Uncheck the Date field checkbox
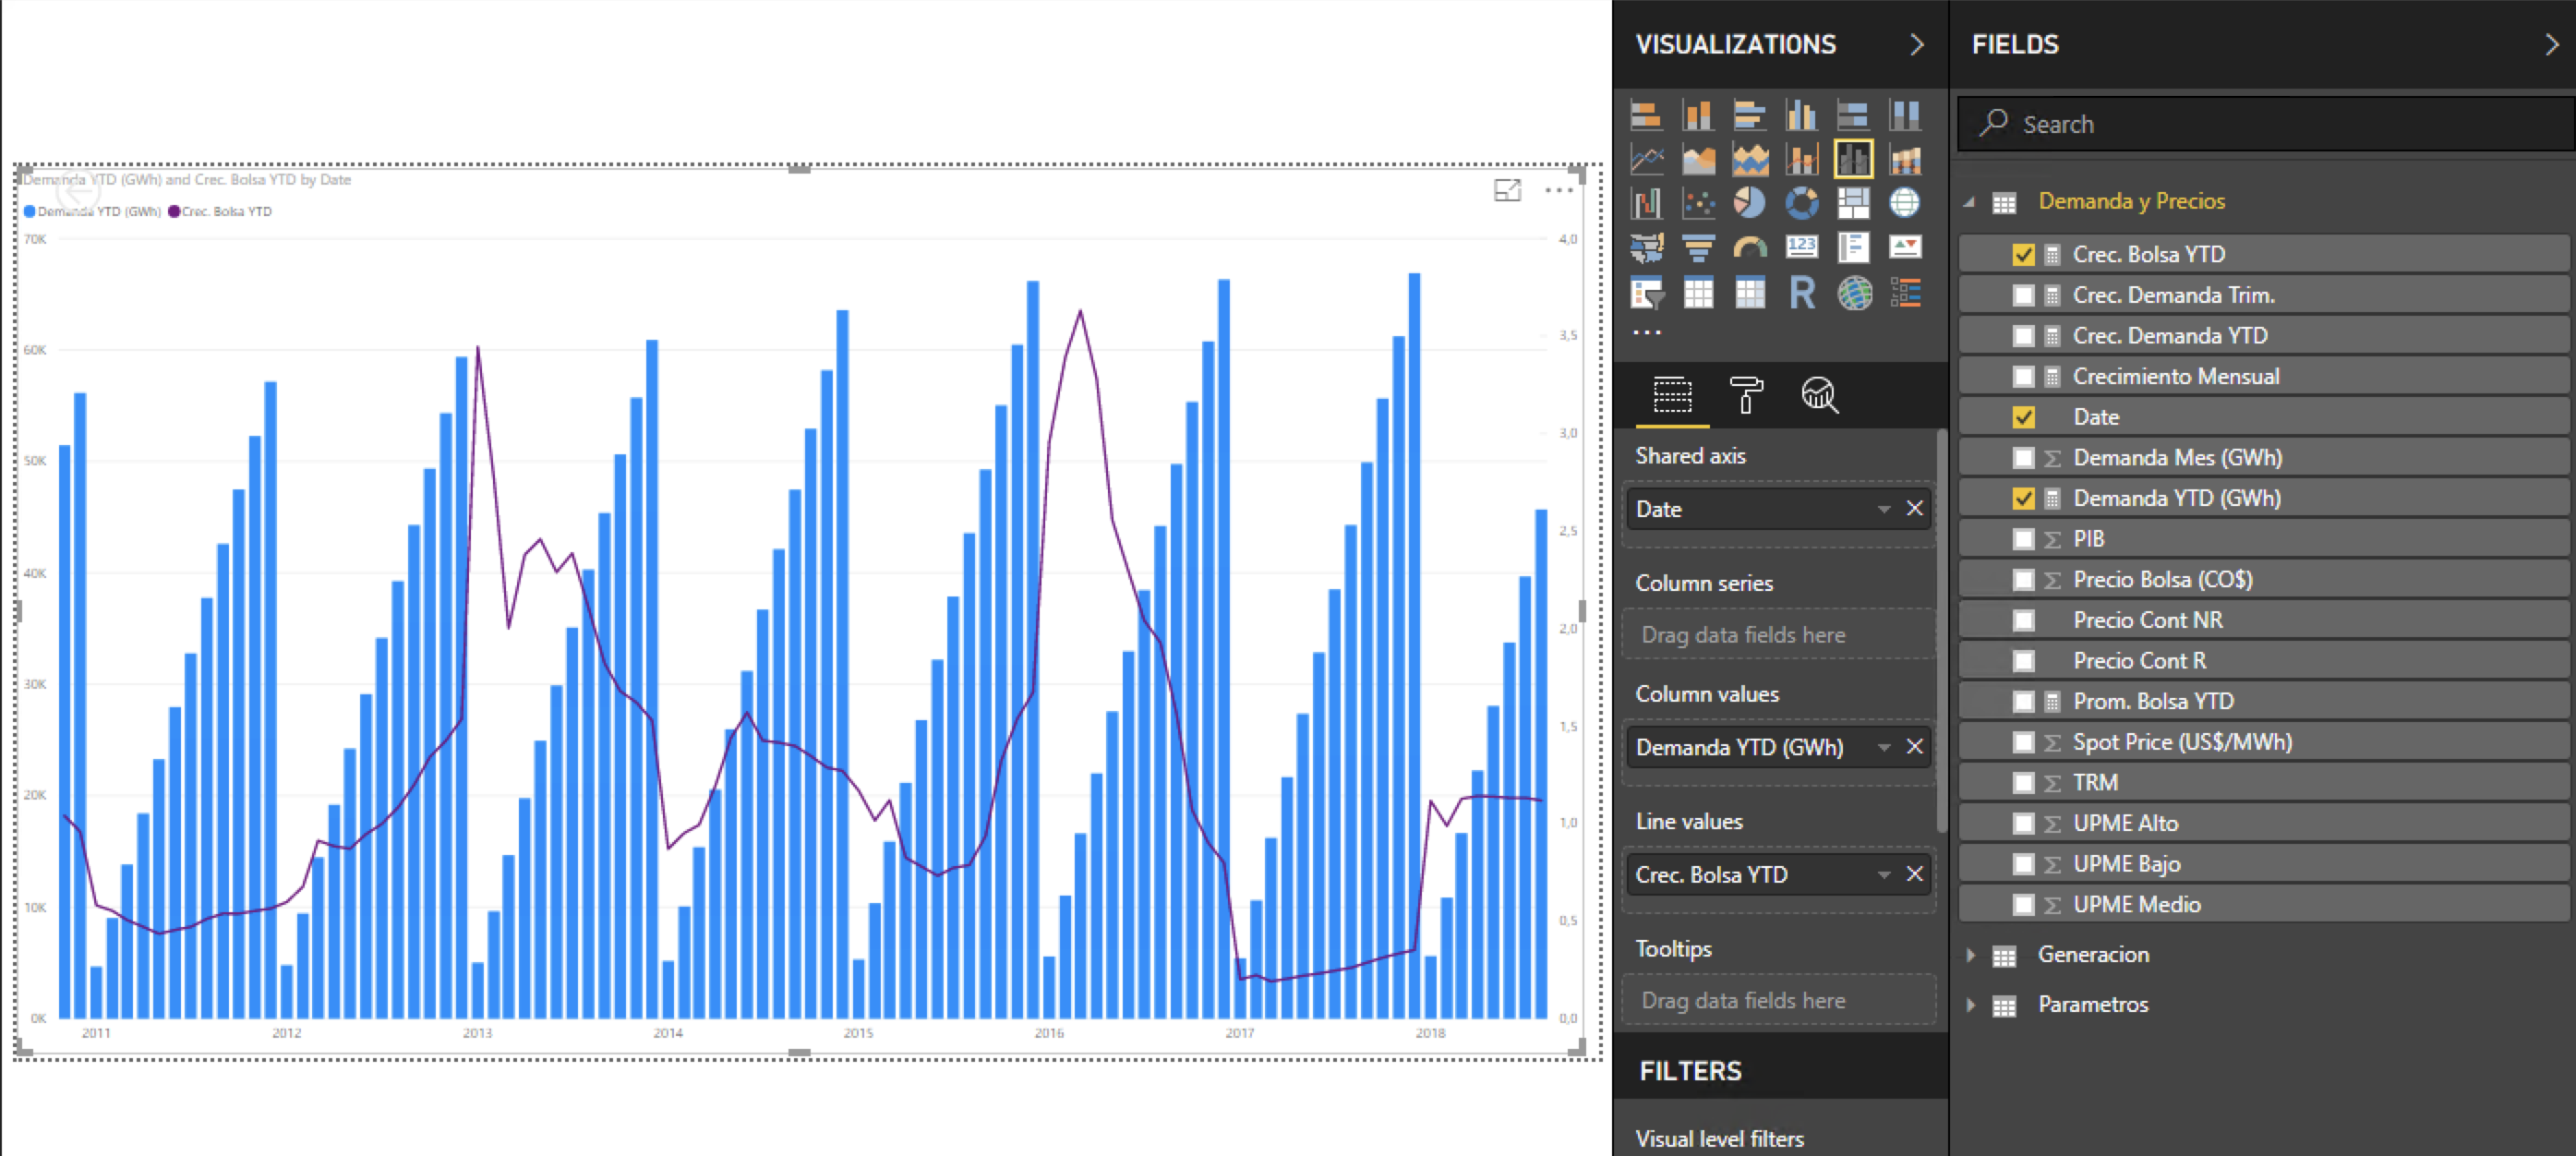 (2023, 417)
